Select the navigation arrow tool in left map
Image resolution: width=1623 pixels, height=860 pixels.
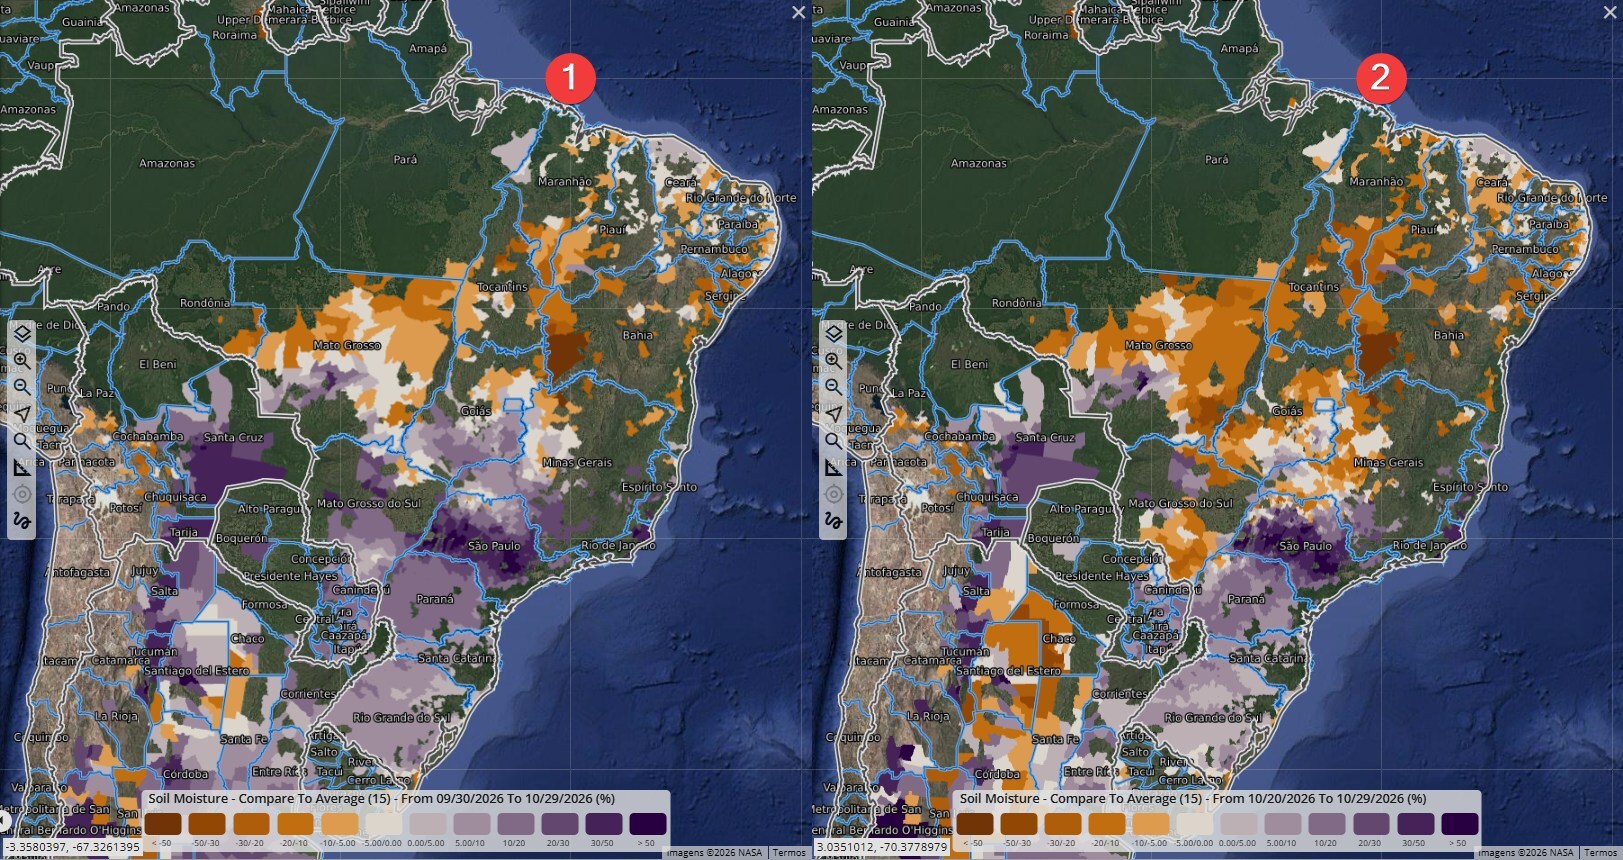pos(22,414)
